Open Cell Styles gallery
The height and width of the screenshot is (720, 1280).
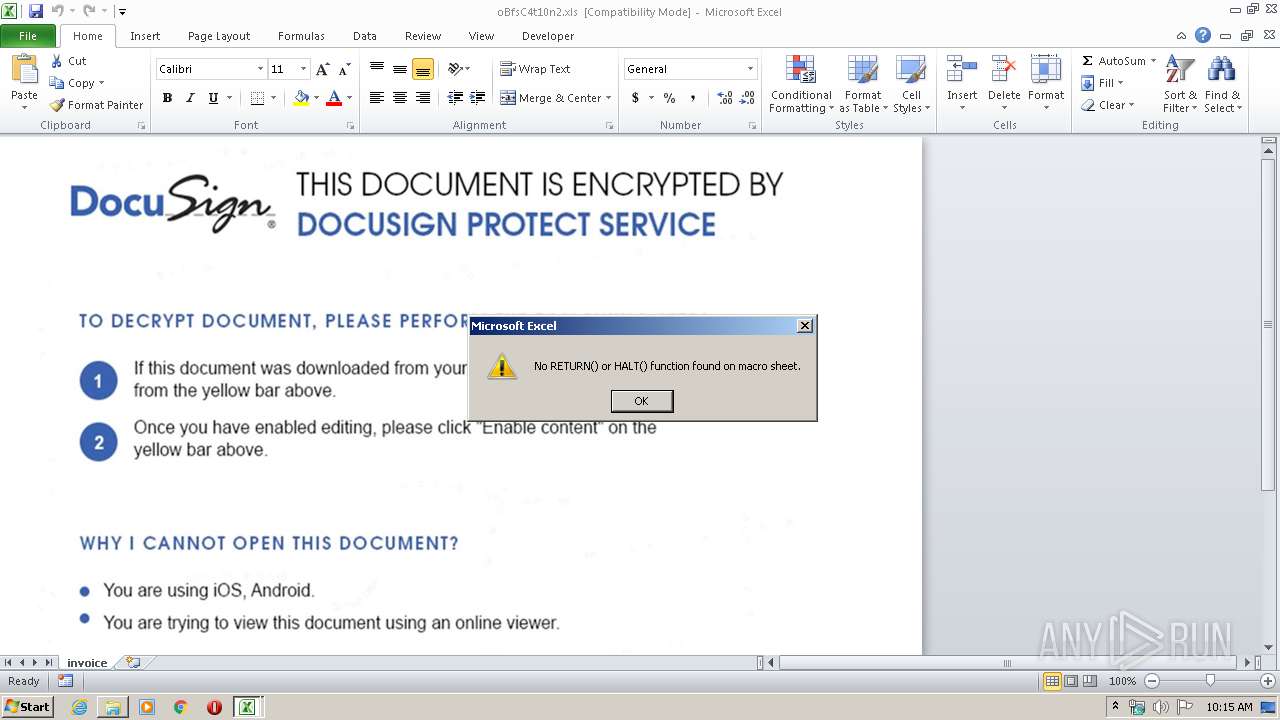[x=911, y=85]
